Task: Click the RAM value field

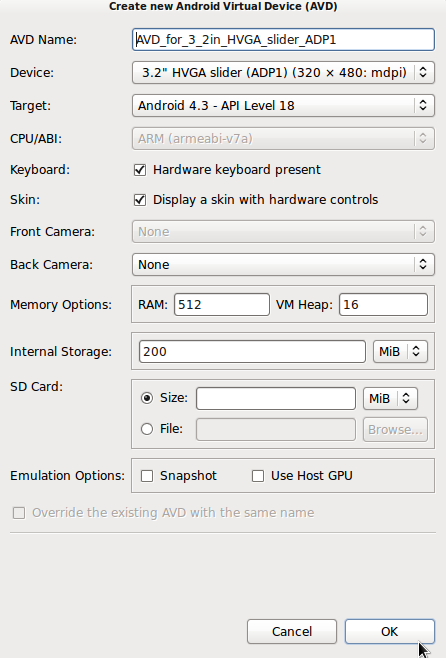Action: tap(222, 304)
